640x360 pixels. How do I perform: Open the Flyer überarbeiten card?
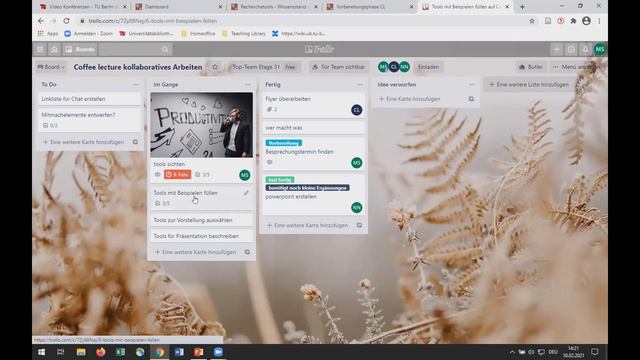coord(313,104)
